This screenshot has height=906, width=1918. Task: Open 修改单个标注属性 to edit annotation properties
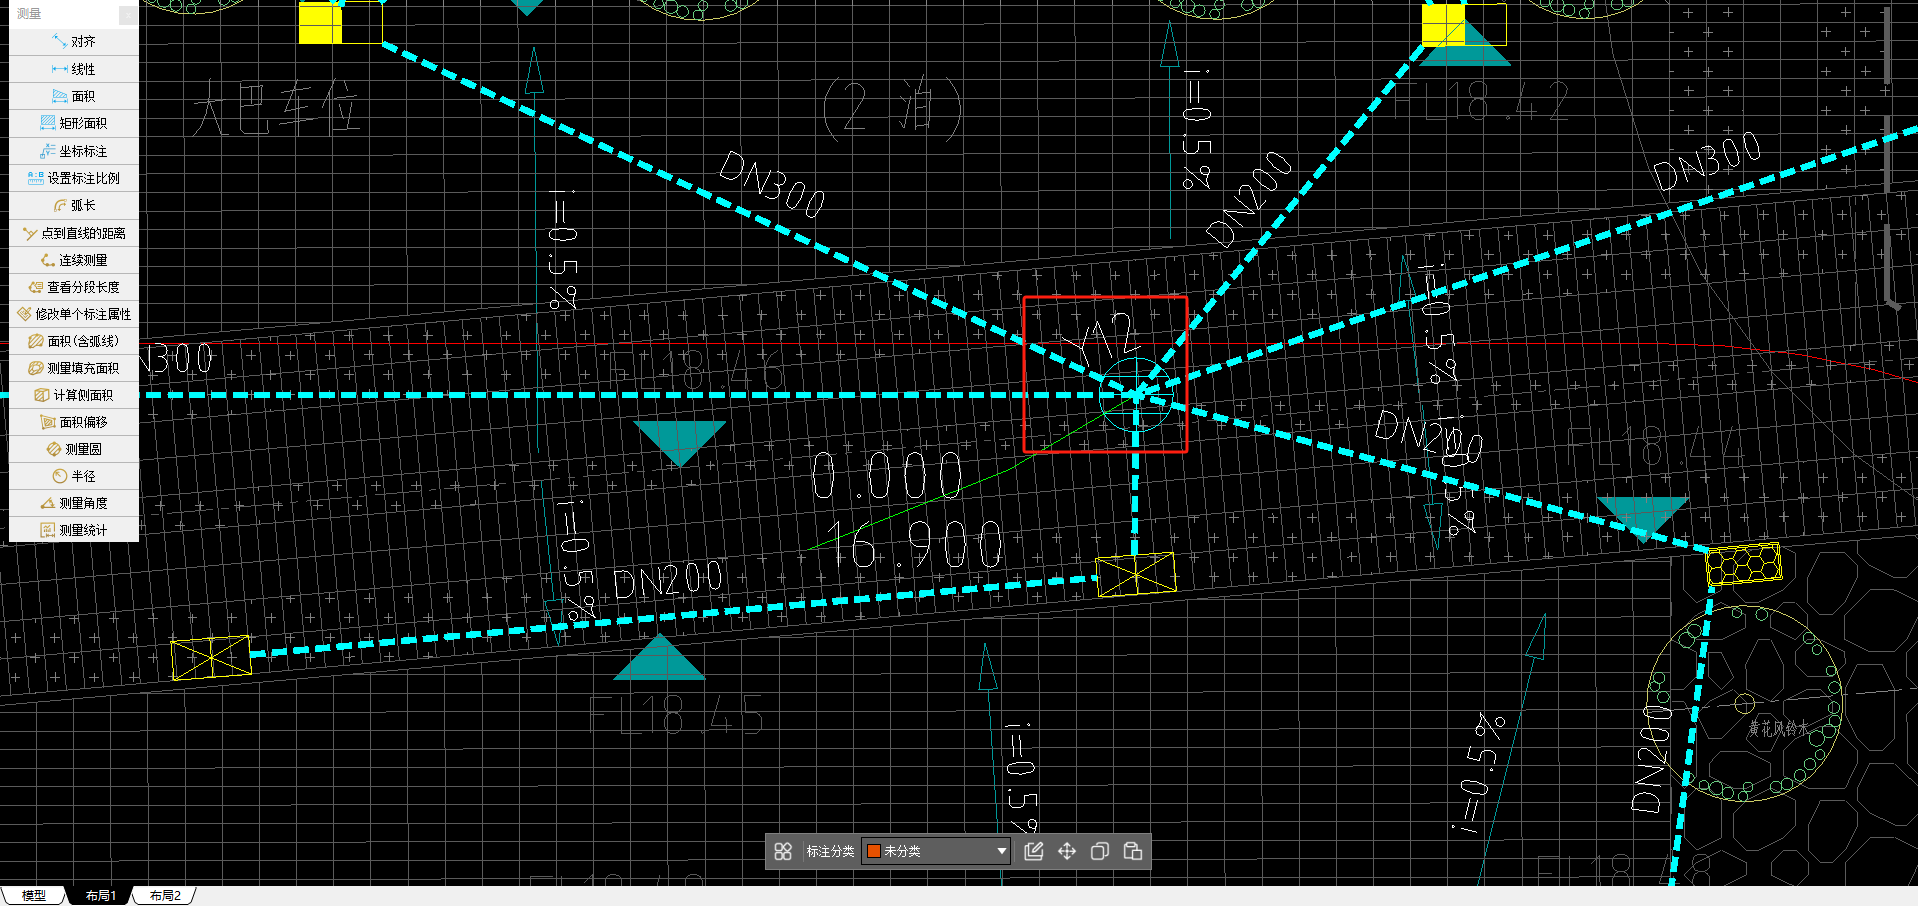pyautogui.click(x=74, y=314)
